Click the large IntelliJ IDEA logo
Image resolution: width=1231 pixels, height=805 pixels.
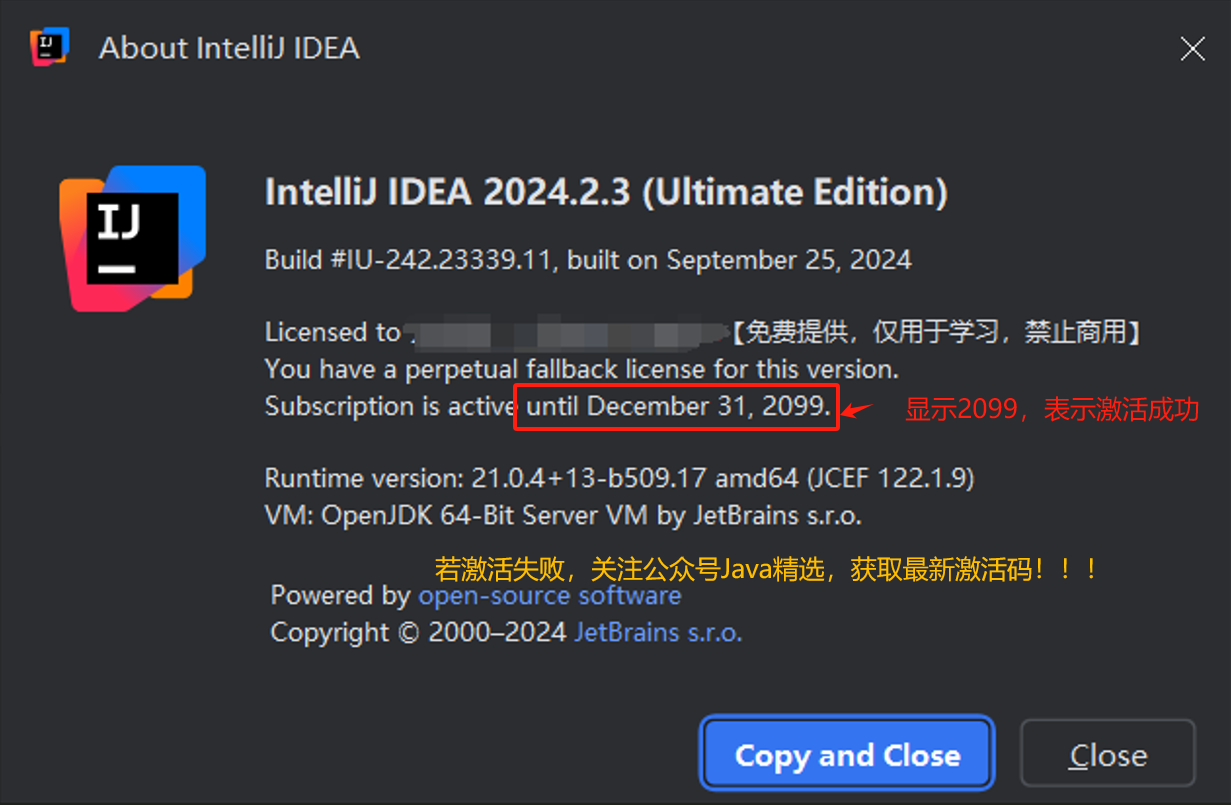133,238
